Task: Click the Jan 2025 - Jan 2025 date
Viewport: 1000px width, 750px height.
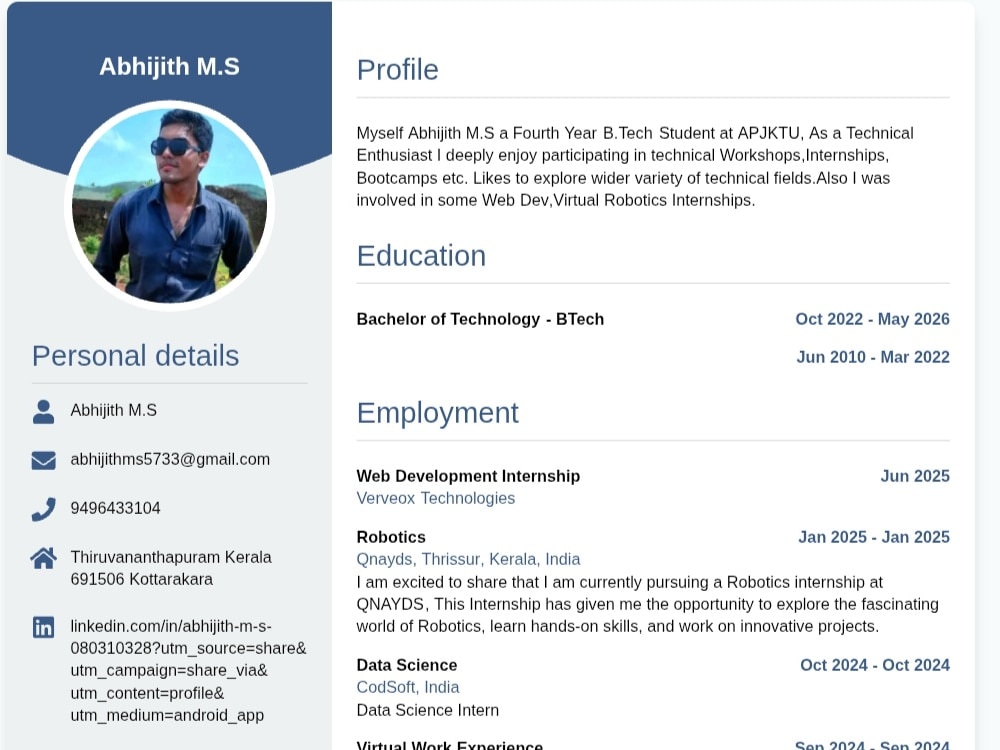Action: tap(874, 537)
